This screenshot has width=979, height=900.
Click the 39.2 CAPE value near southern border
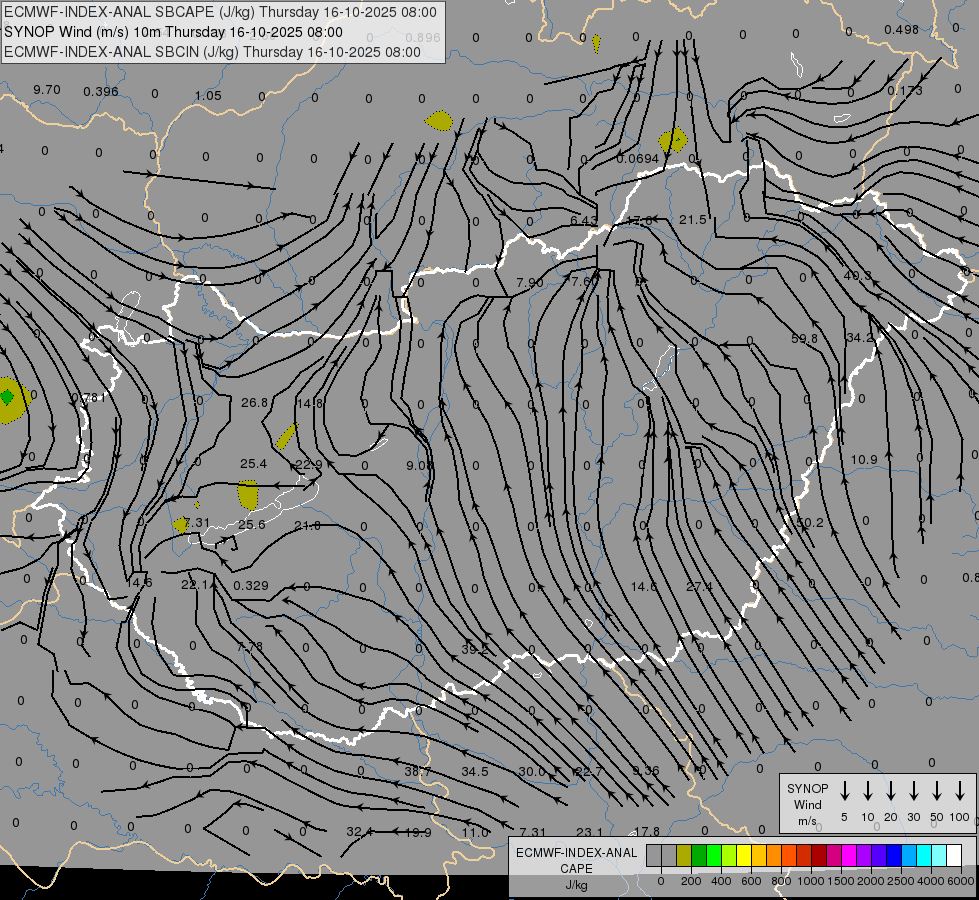[475, 649]
